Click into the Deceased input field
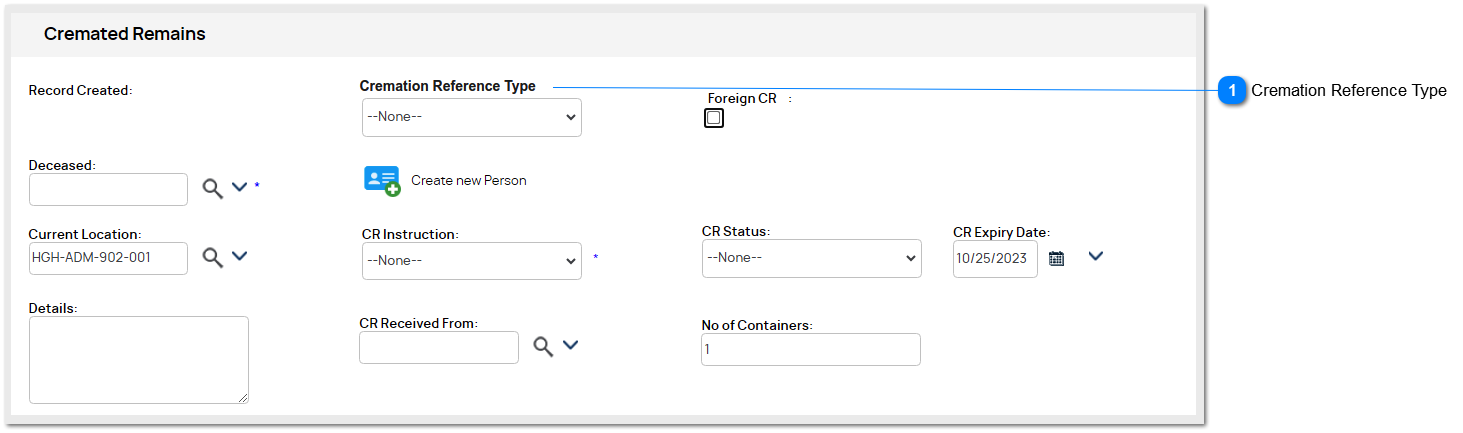 pyautogui.click(x=108, y=189)
